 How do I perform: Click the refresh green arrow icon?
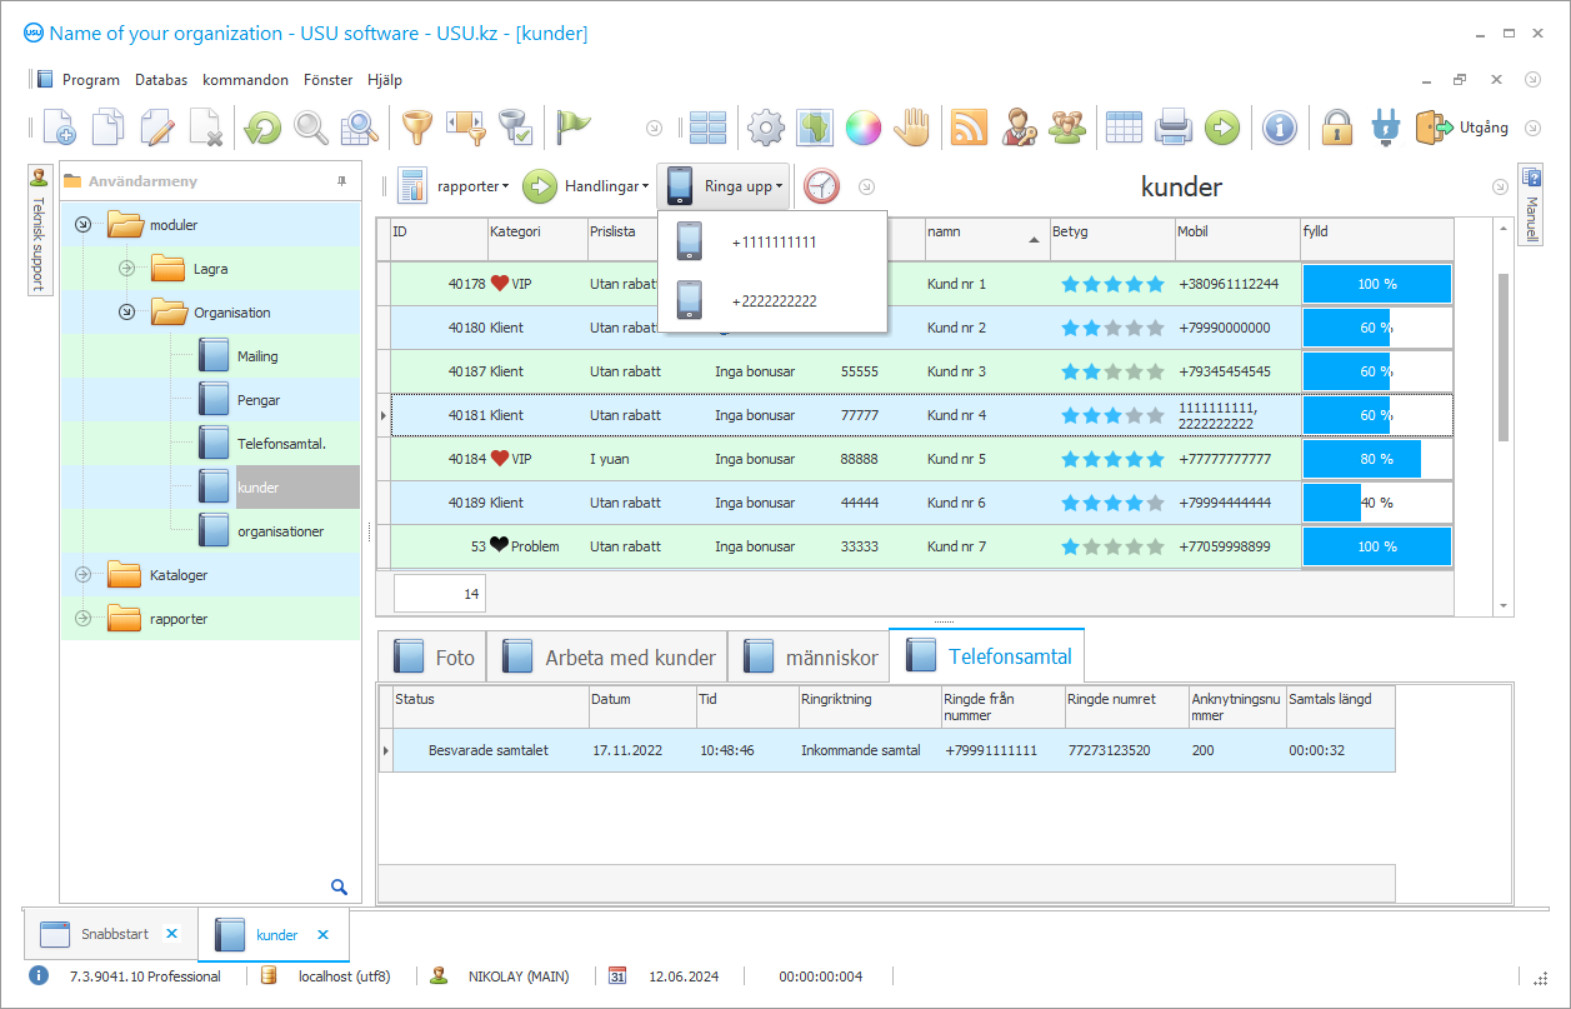tap(263, 128)
